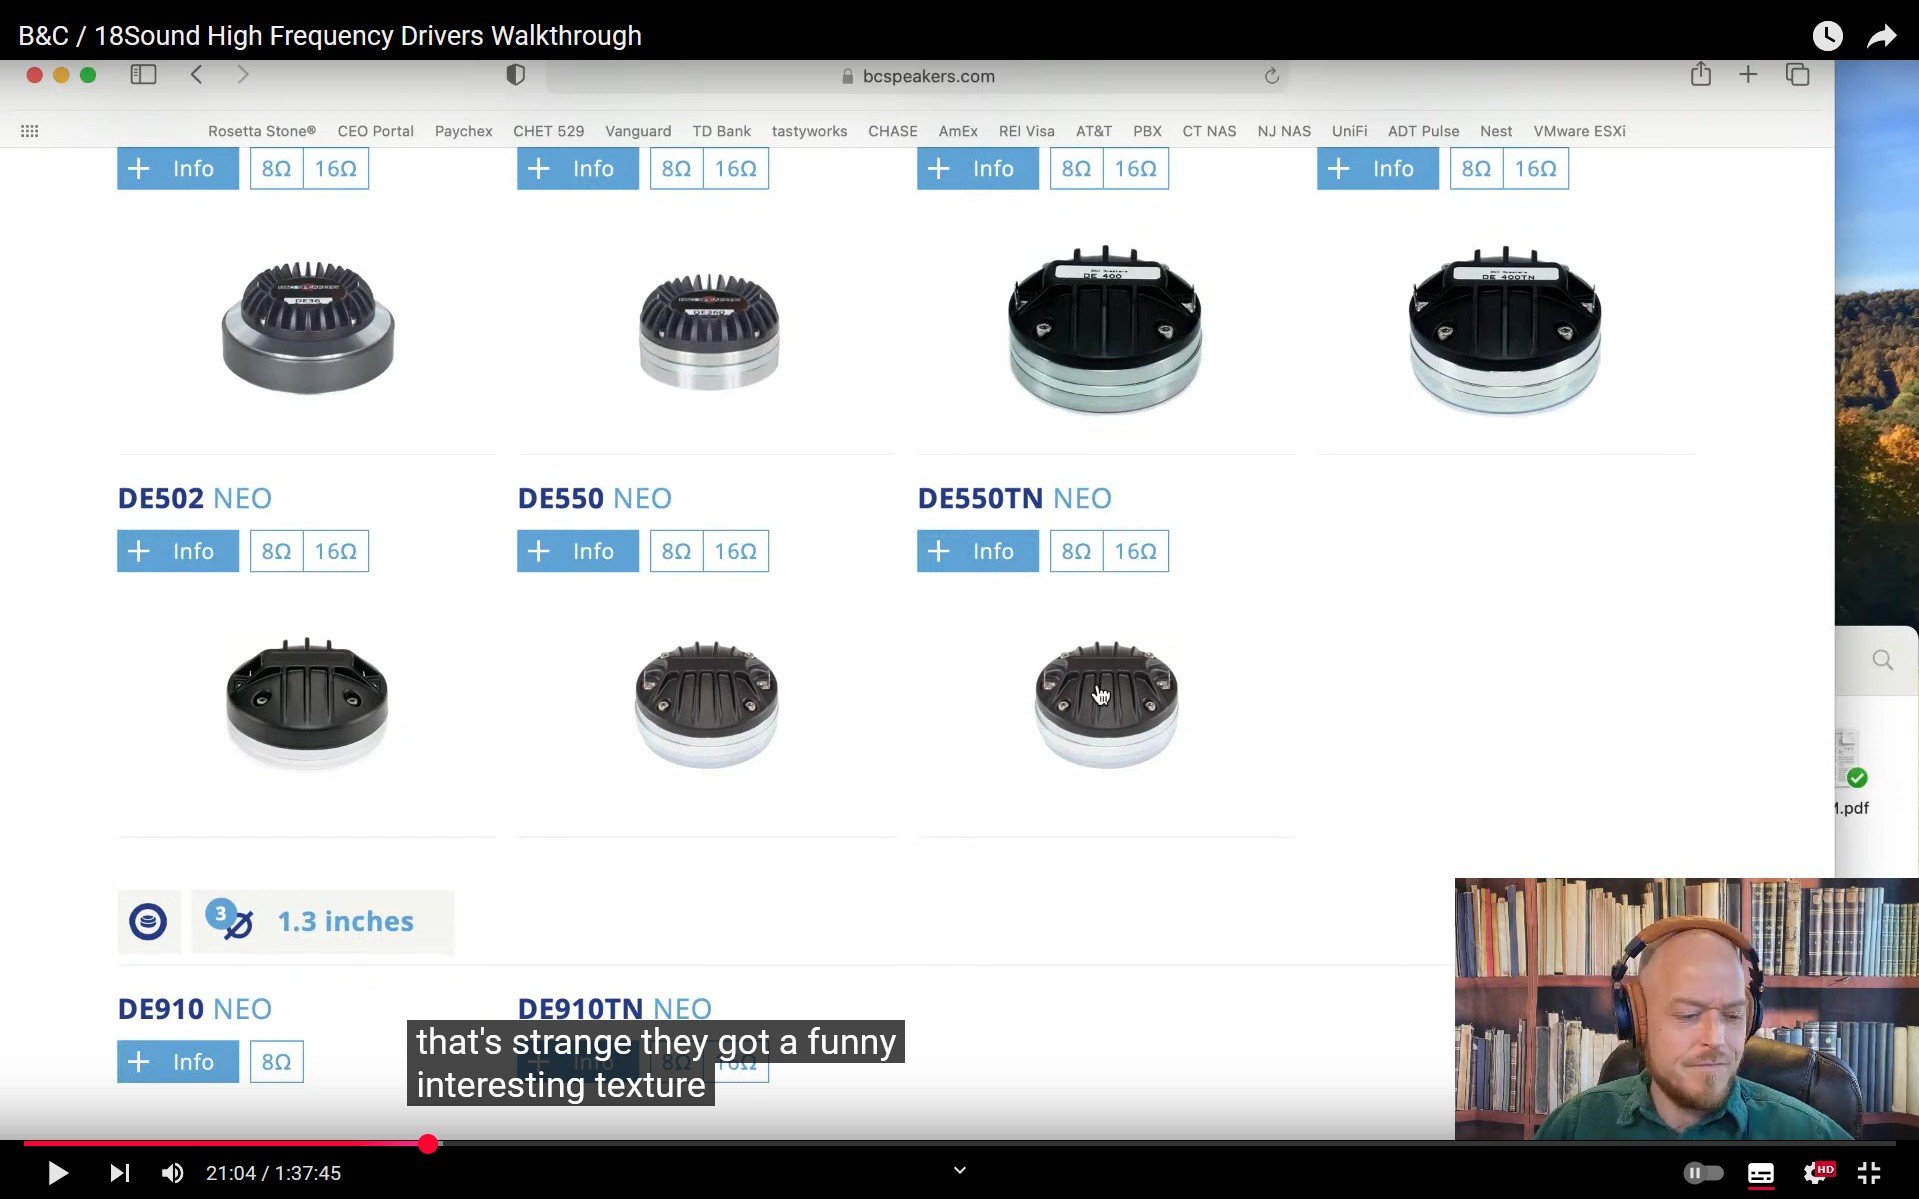Image resolution: width=1919 pixels, height=1199 pixels.
Task: Go back with Safari back arrow
Action: tap(197, 75)
